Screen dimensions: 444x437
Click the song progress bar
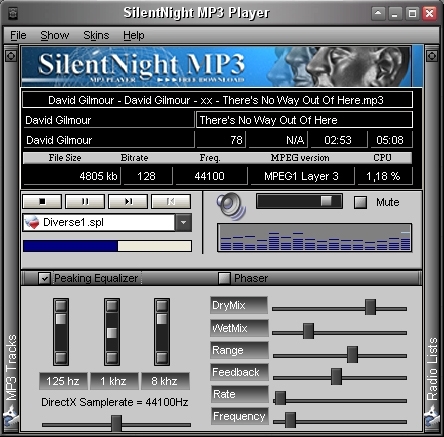point(107,246)
